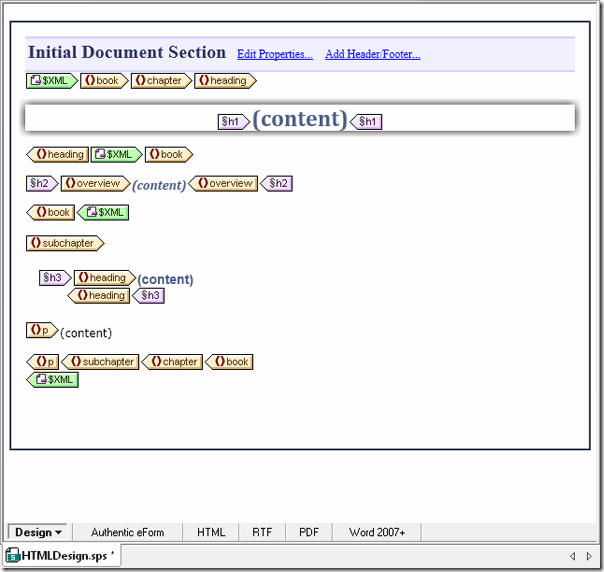Select the opening §h3 format tag
Viewport: 604px width, 572px height.
point(55,278)
